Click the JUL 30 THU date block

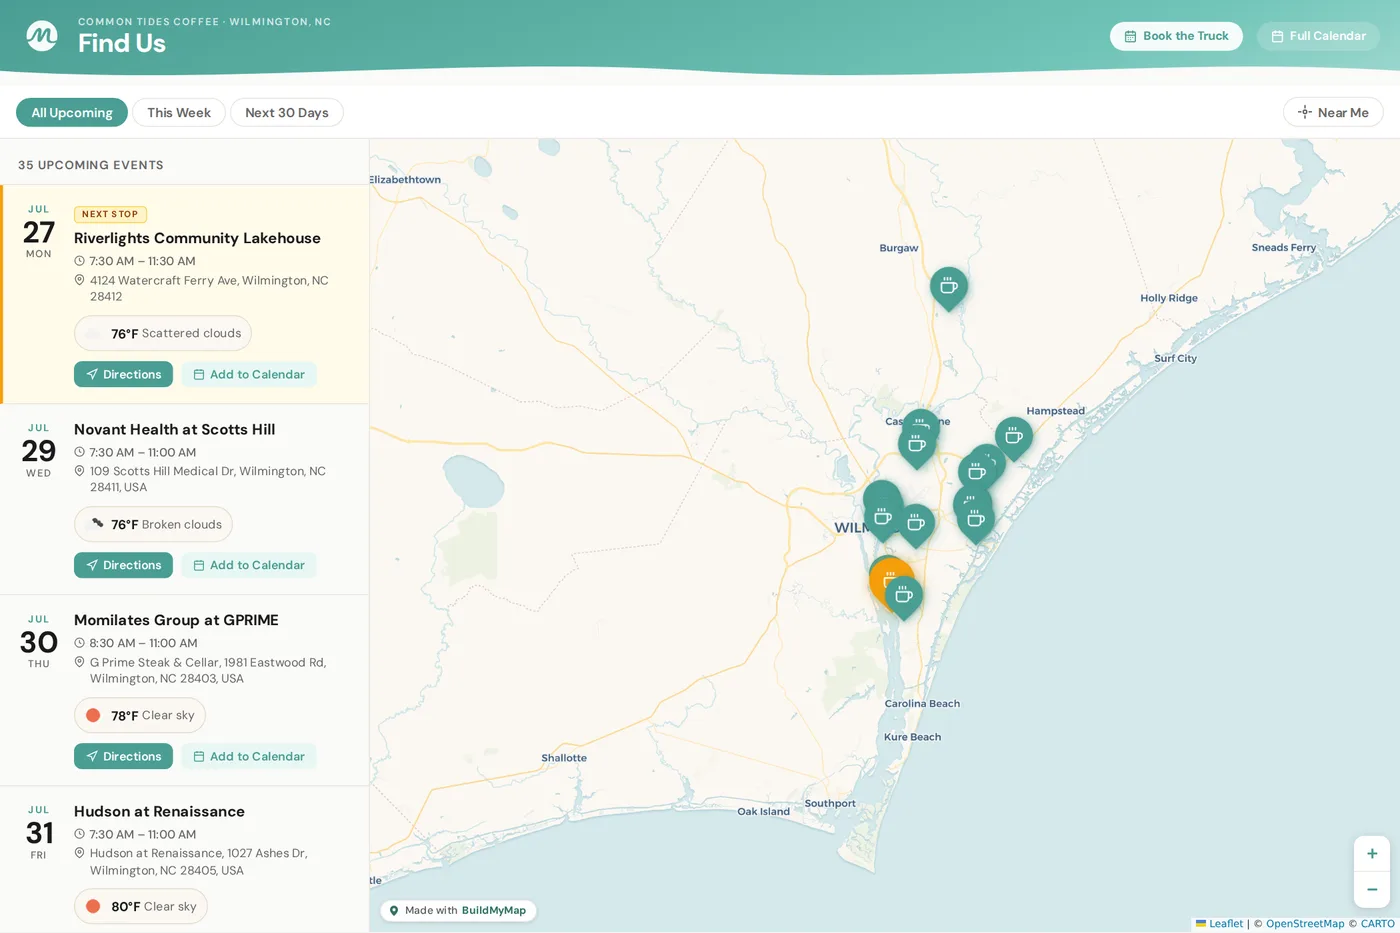39,641
